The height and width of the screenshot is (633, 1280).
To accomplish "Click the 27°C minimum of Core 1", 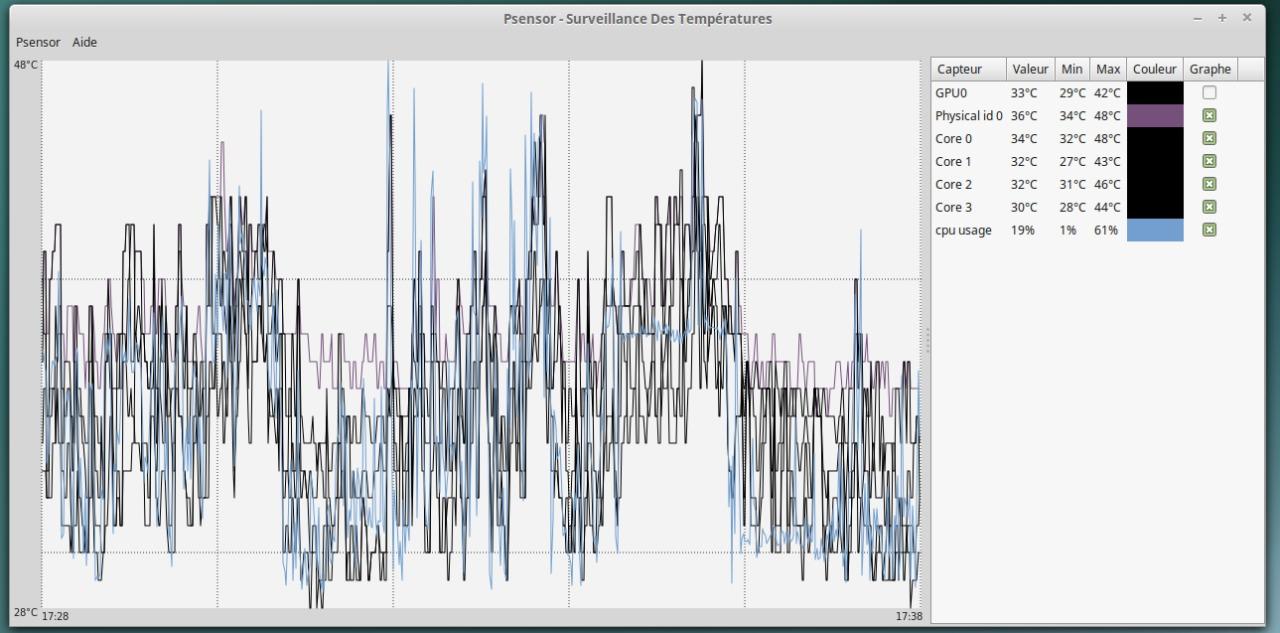I will [1073, 162].
